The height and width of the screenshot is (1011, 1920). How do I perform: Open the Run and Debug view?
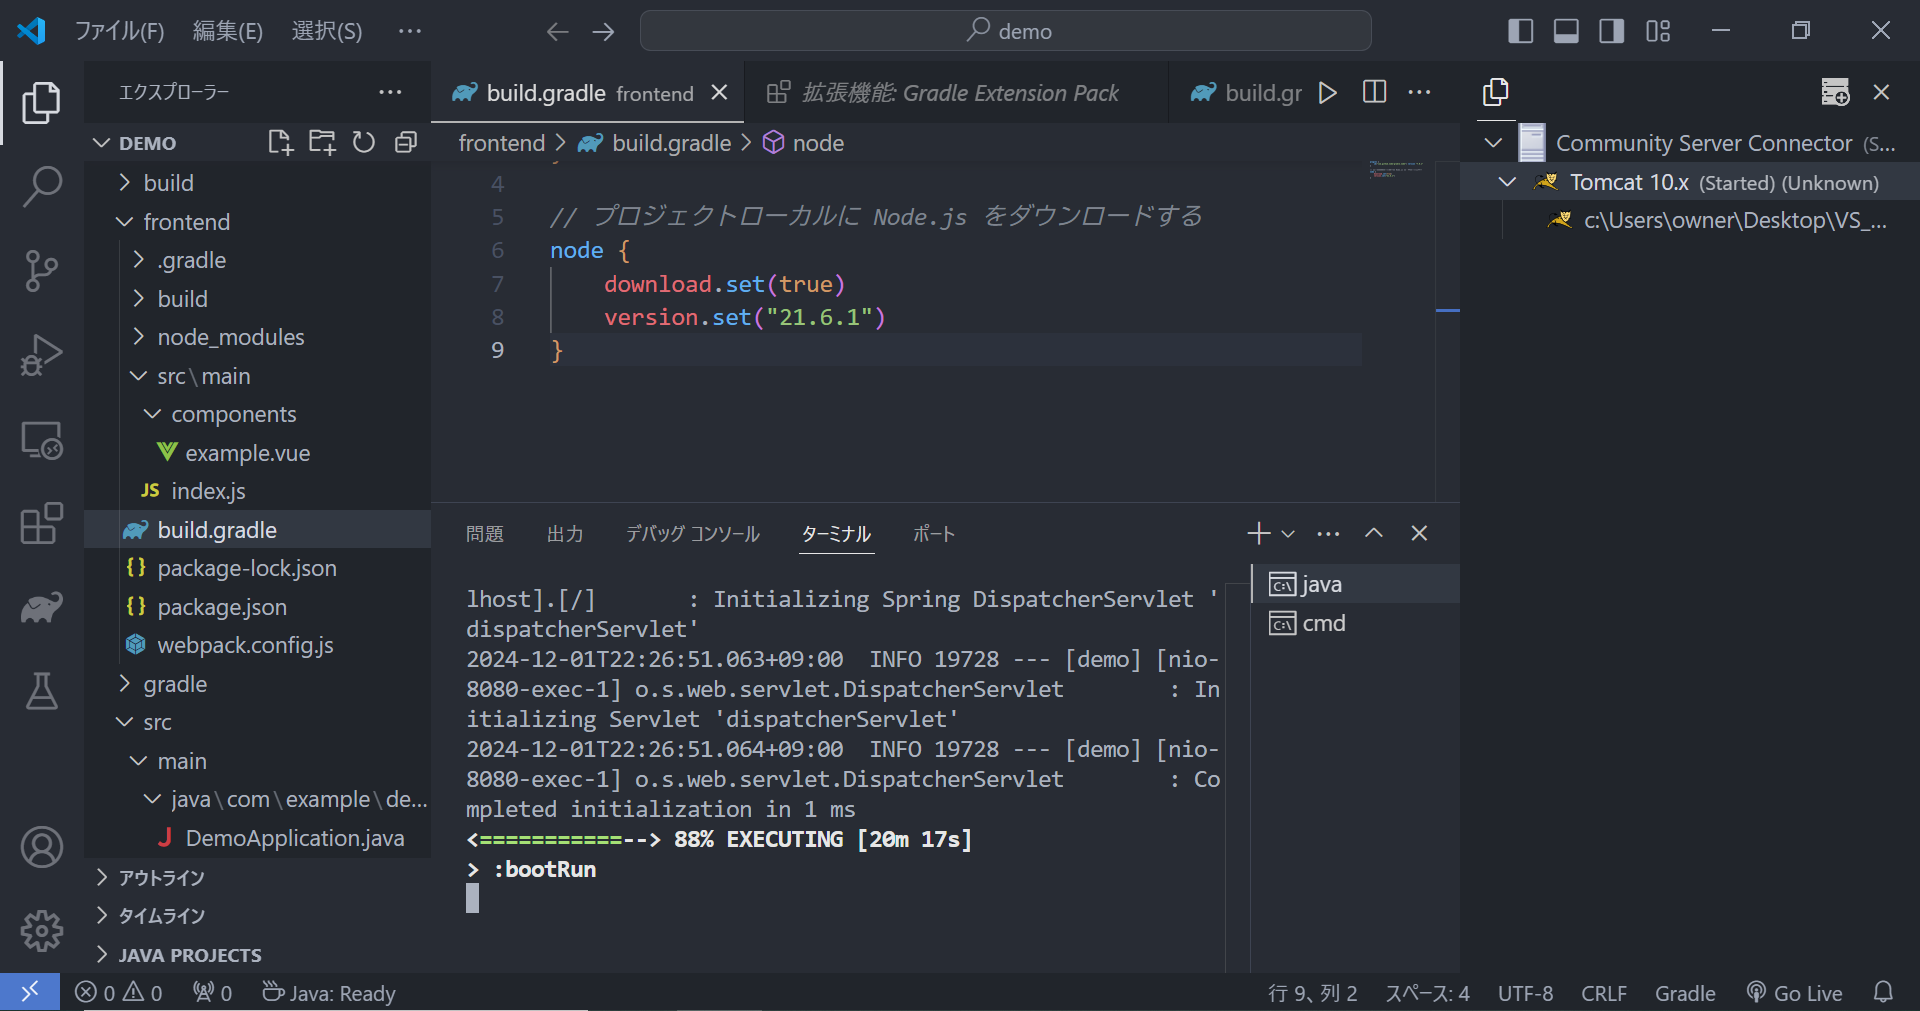pyautogui.click(x=41, y=354)
